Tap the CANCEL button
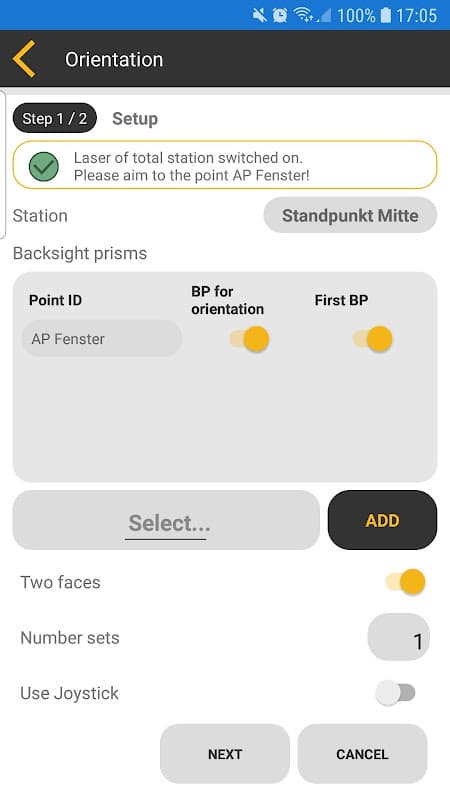 (x=362, y=754)
